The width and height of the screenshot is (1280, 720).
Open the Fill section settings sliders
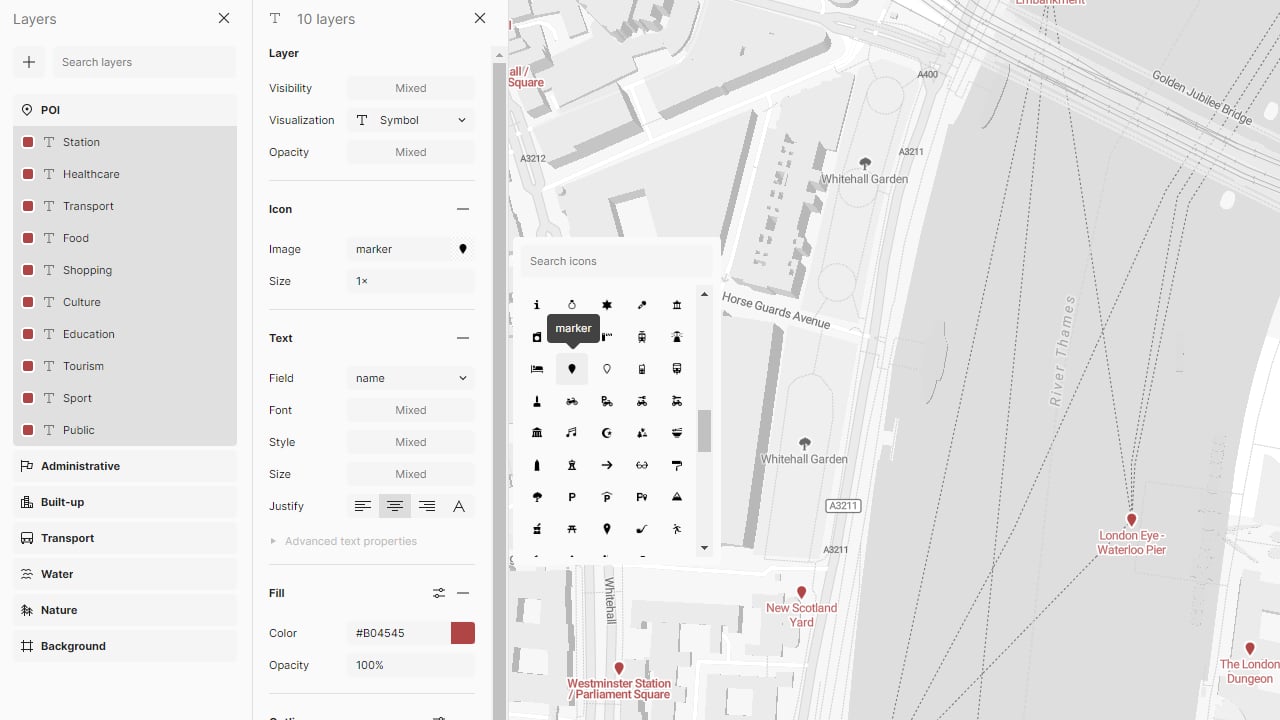point(439,593)
